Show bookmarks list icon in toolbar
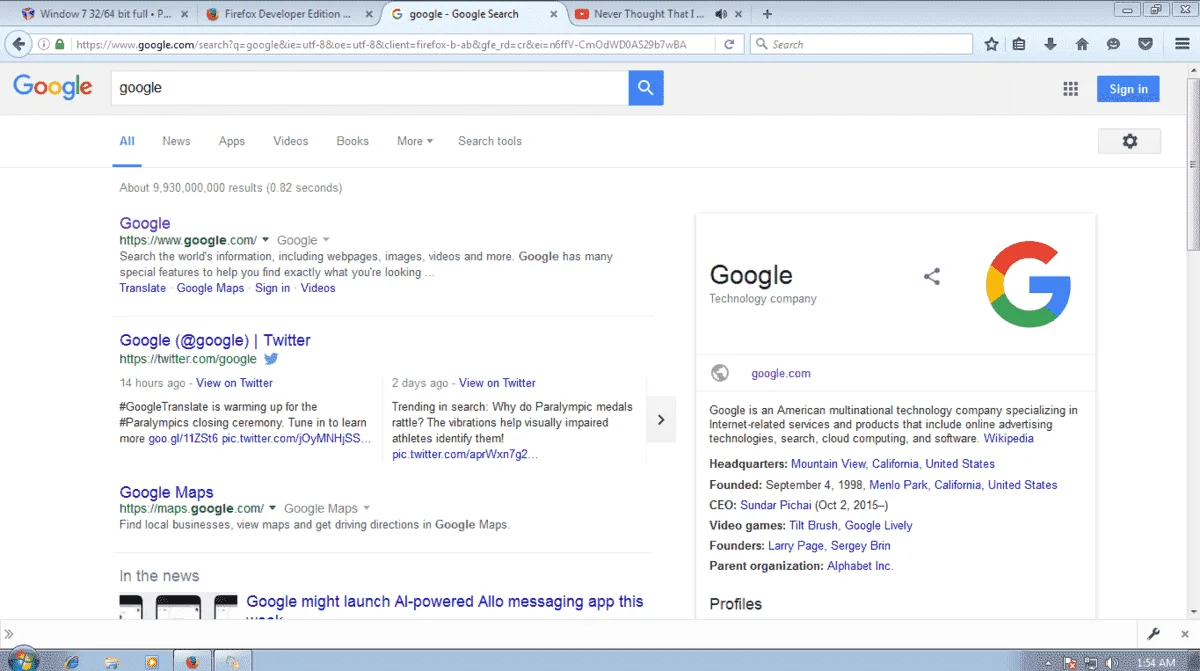 click(1019, 44)
